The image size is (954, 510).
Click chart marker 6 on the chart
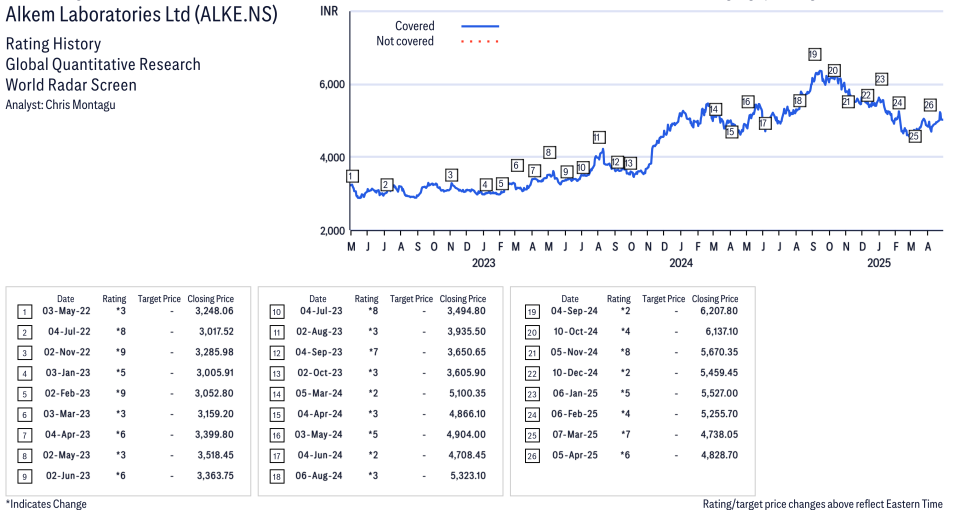[x=517, y=166]
